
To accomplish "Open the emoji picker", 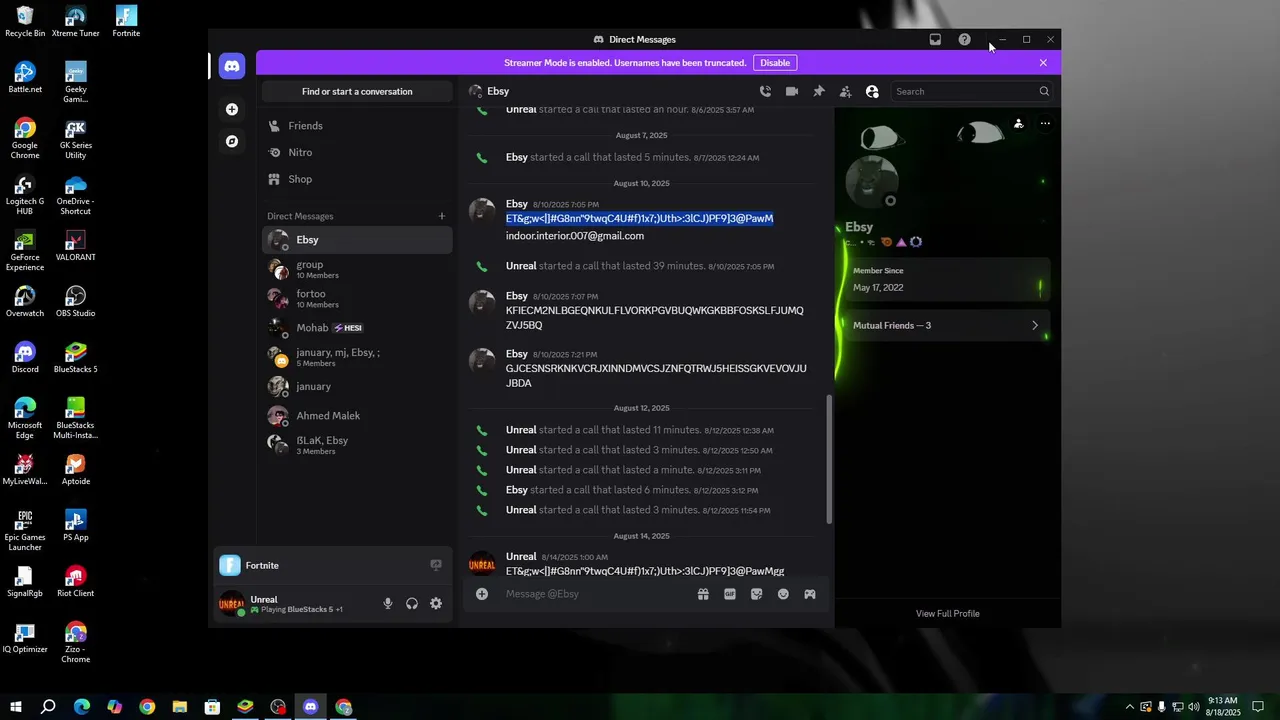I will 783,594.
